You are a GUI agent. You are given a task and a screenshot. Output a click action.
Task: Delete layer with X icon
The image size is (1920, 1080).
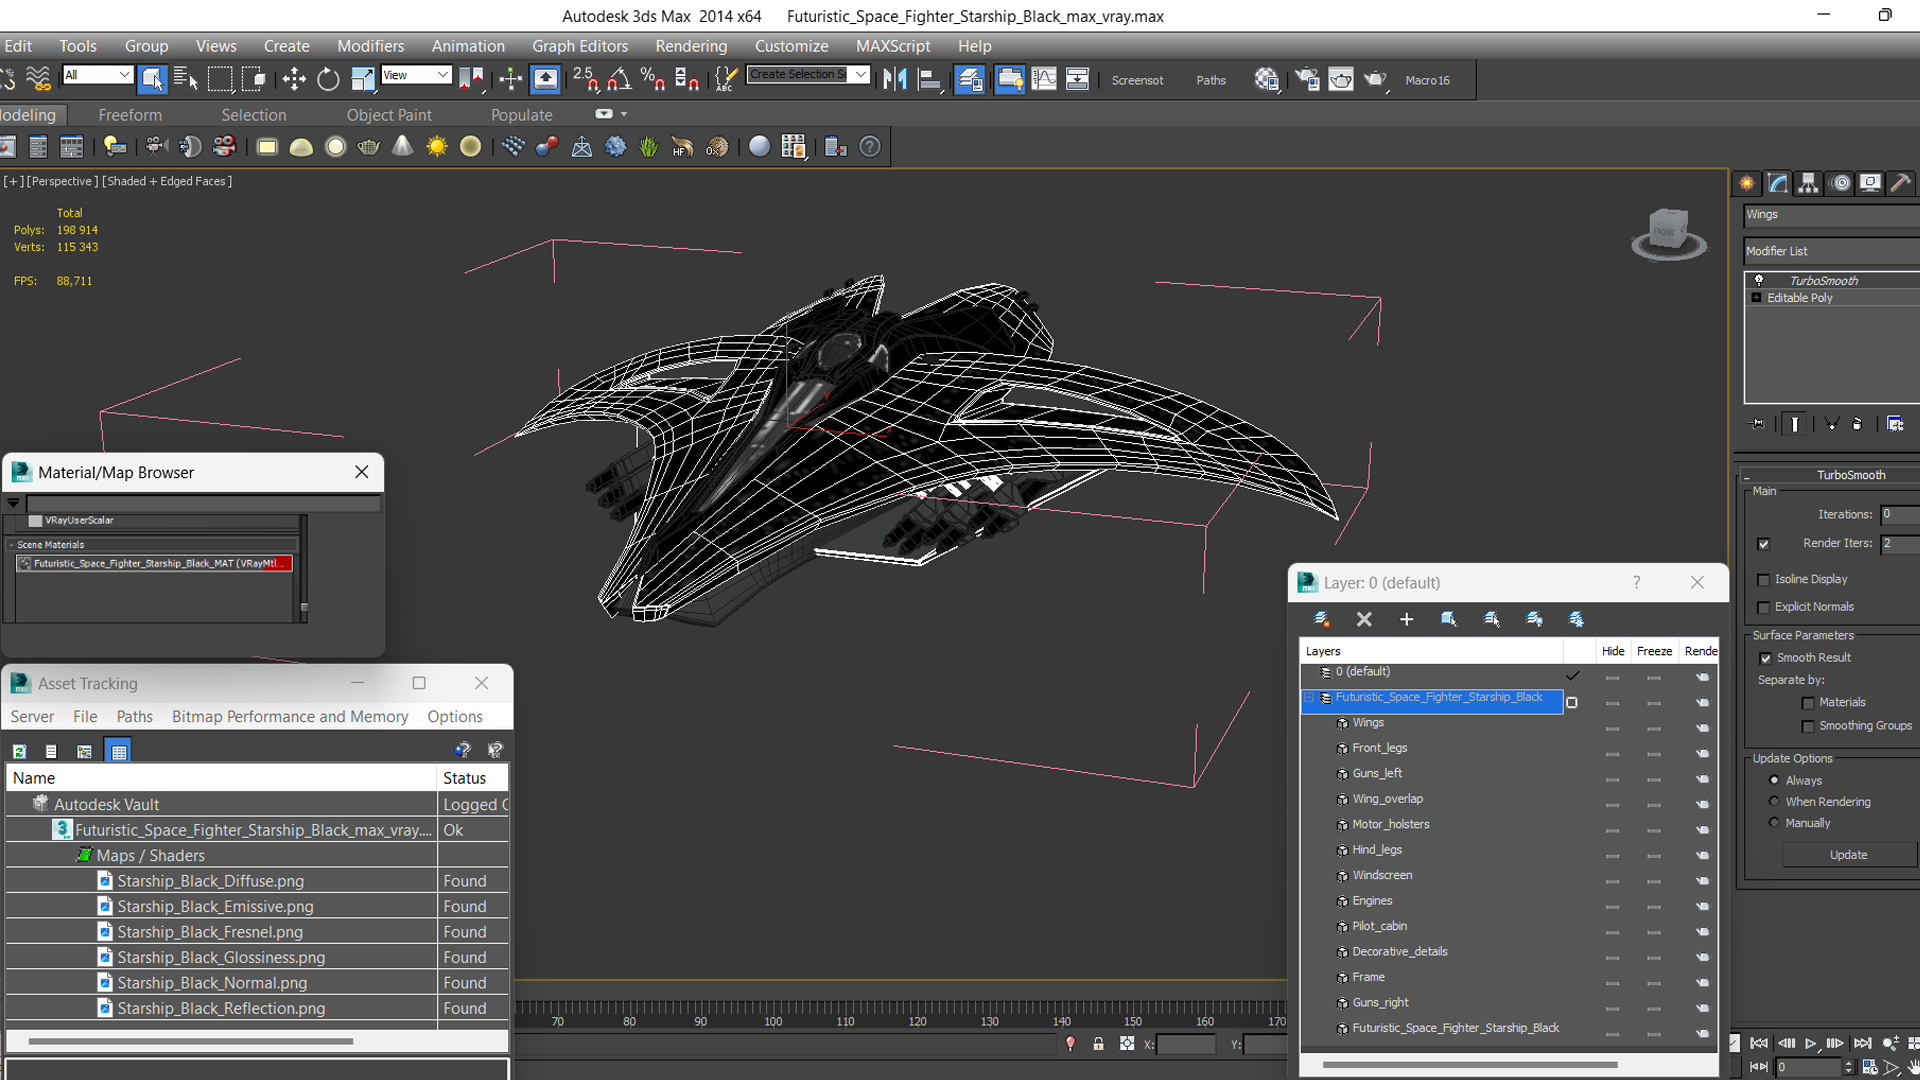click(1364, 619)
